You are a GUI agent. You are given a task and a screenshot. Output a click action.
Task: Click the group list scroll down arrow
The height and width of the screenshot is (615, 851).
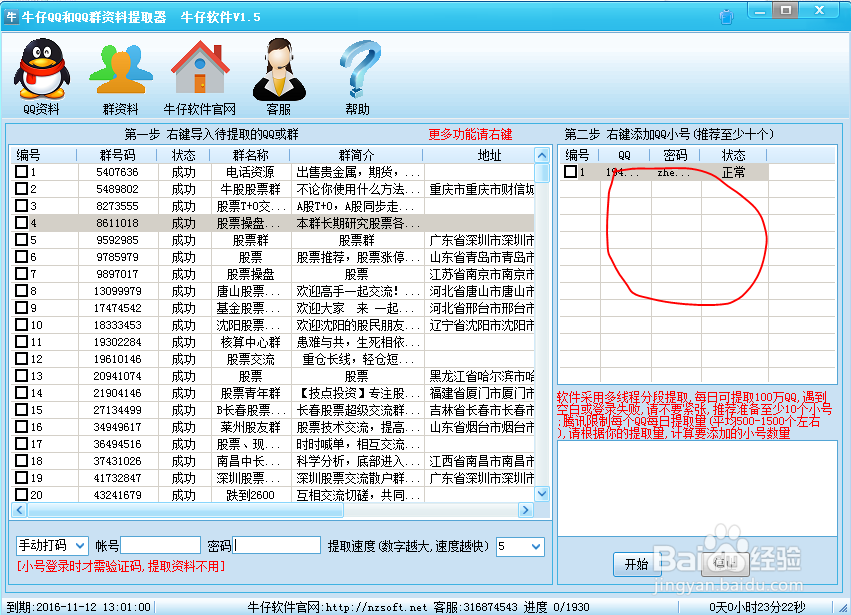542,493
